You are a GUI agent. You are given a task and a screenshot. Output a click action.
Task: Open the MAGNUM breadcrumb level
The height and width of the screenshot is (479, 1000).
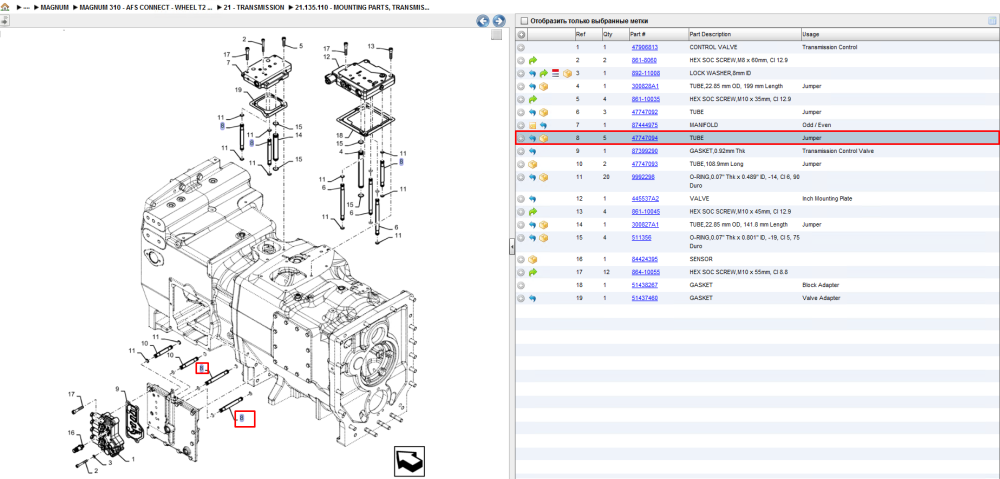pos(54,8)
